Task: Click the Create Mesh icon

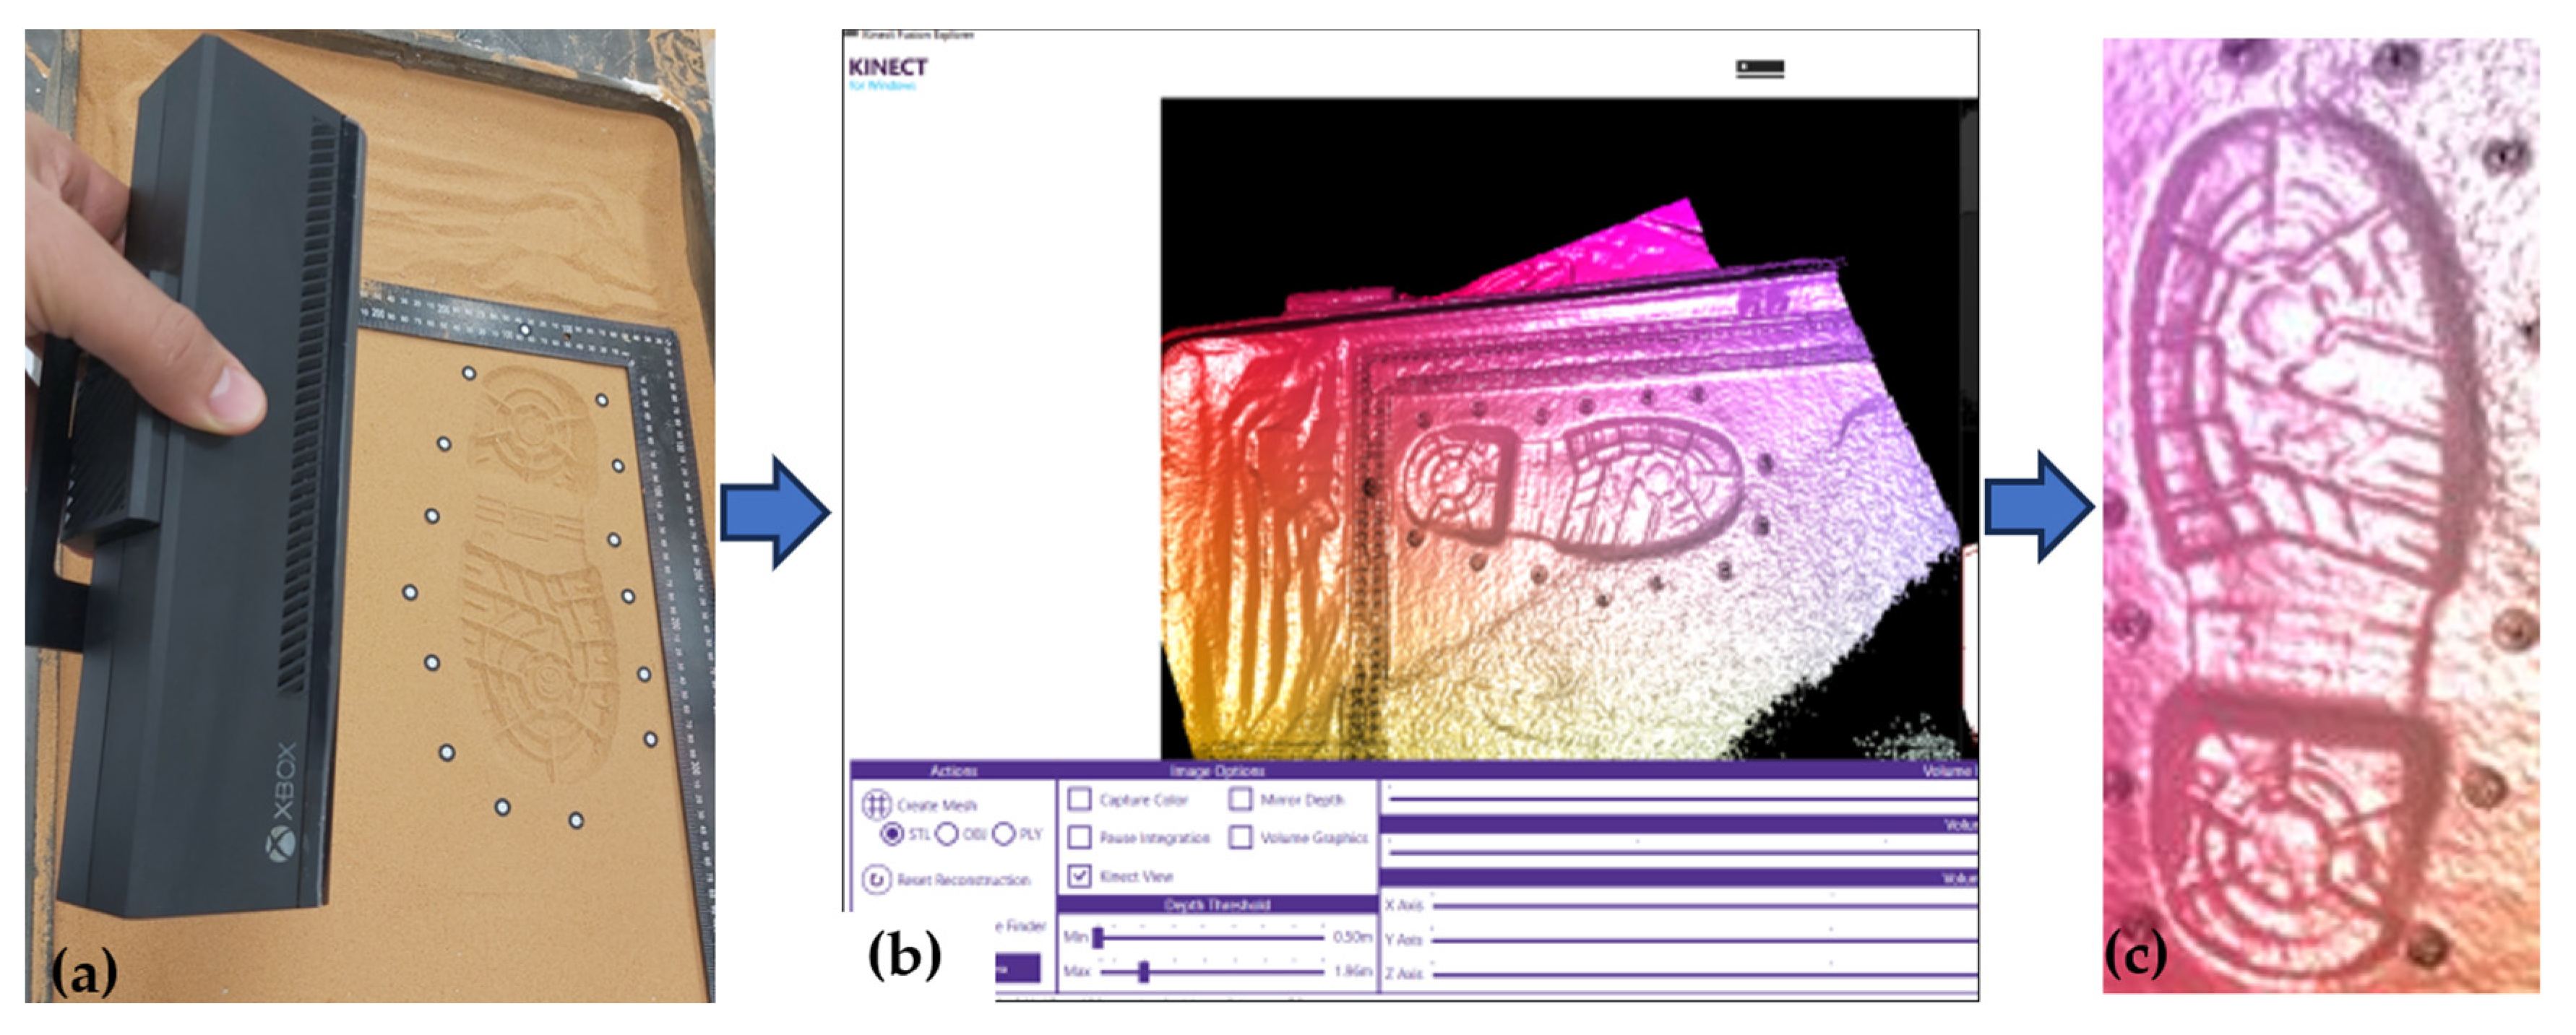Action: click(876, 805)
